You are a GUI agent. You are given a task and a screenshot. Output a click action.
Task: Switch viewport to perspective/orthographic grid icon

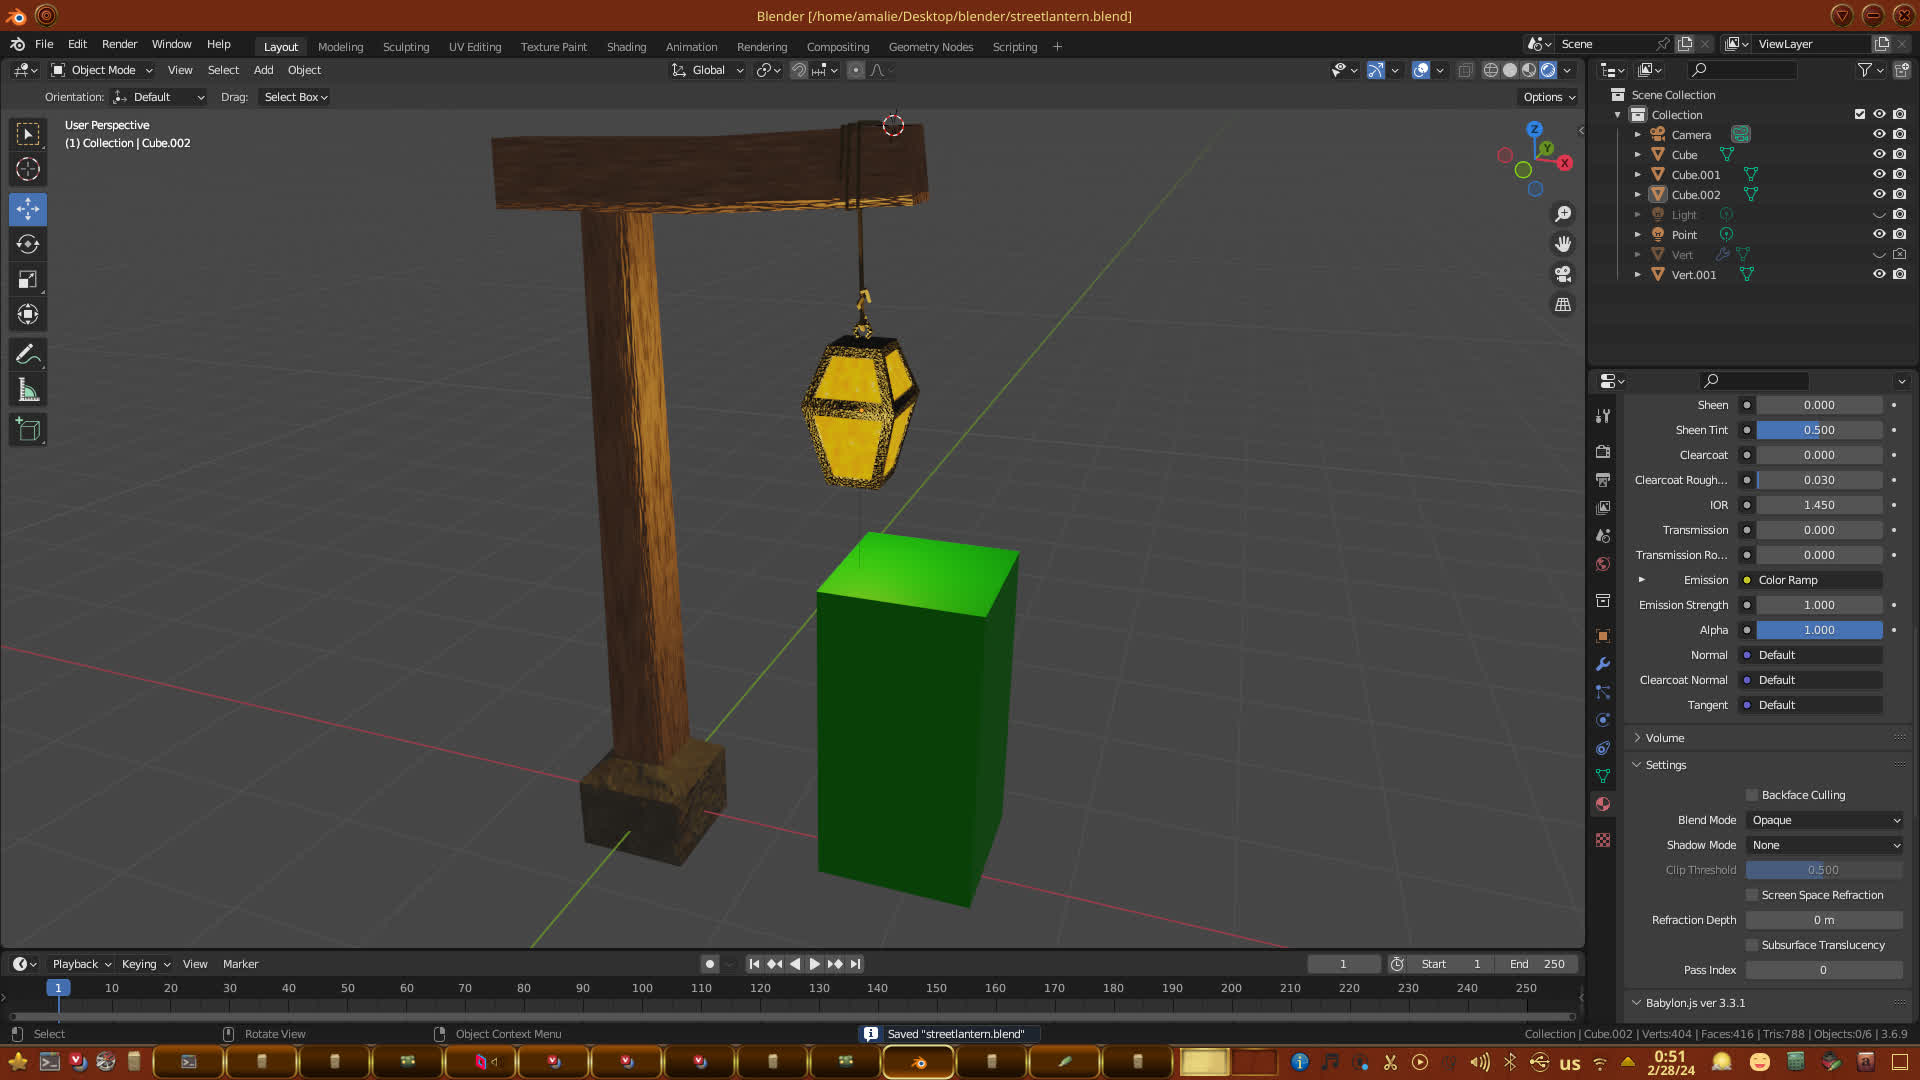pos(1563,305)
